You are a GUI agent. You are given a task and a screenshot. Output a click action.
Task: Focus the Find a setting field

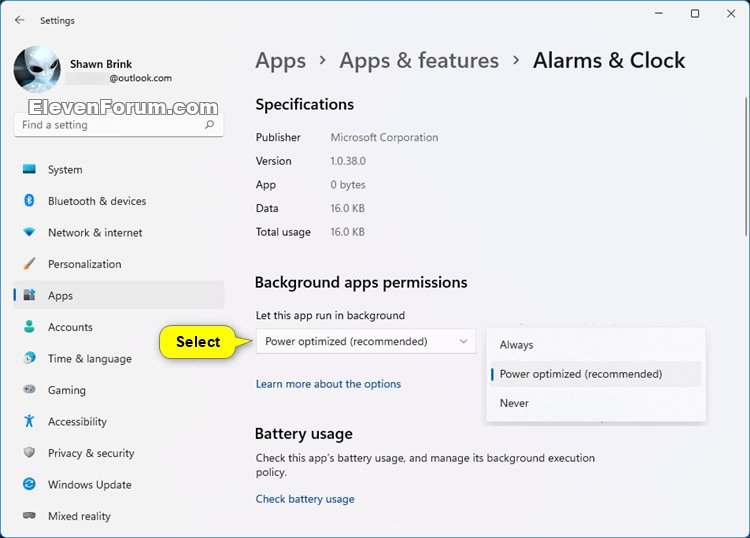(x=119, y=125)
